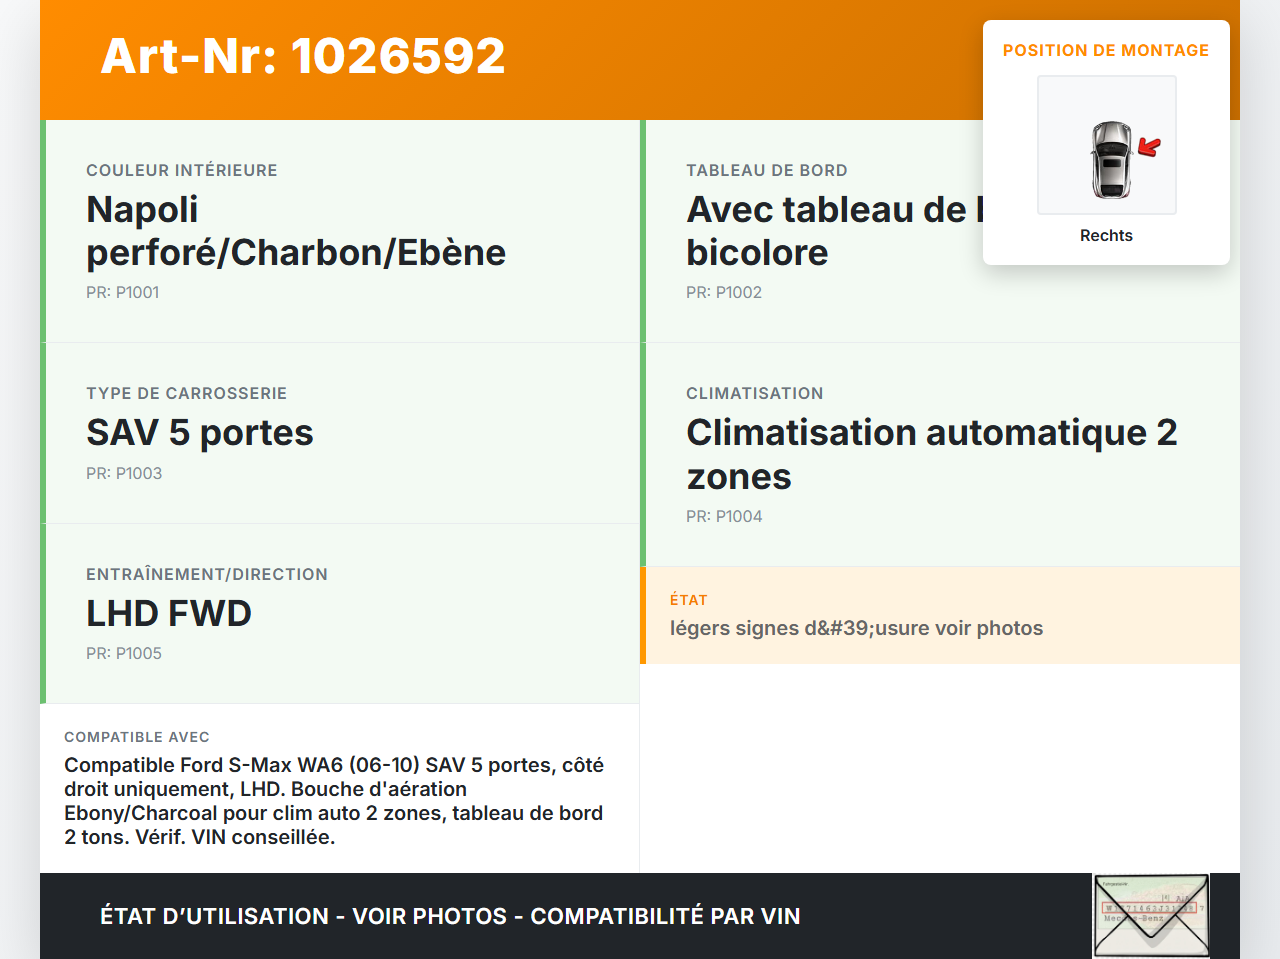1280x959 pixels.
Task: Click the ÉTAT wear condition note
Action: (856, 629)
